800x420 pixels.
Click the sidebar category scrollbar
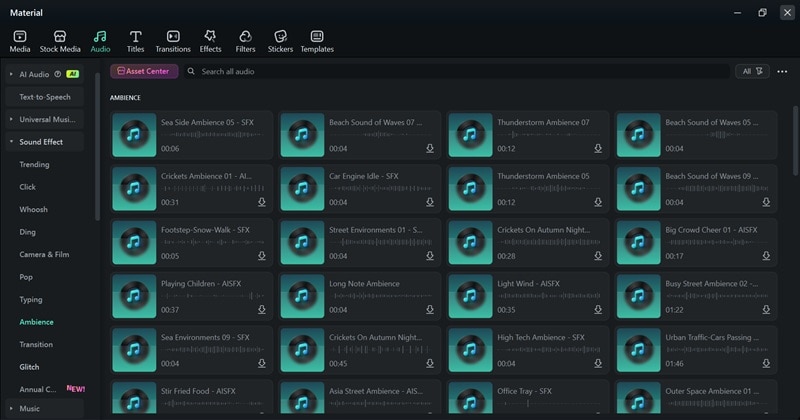[x=97, y=147]
